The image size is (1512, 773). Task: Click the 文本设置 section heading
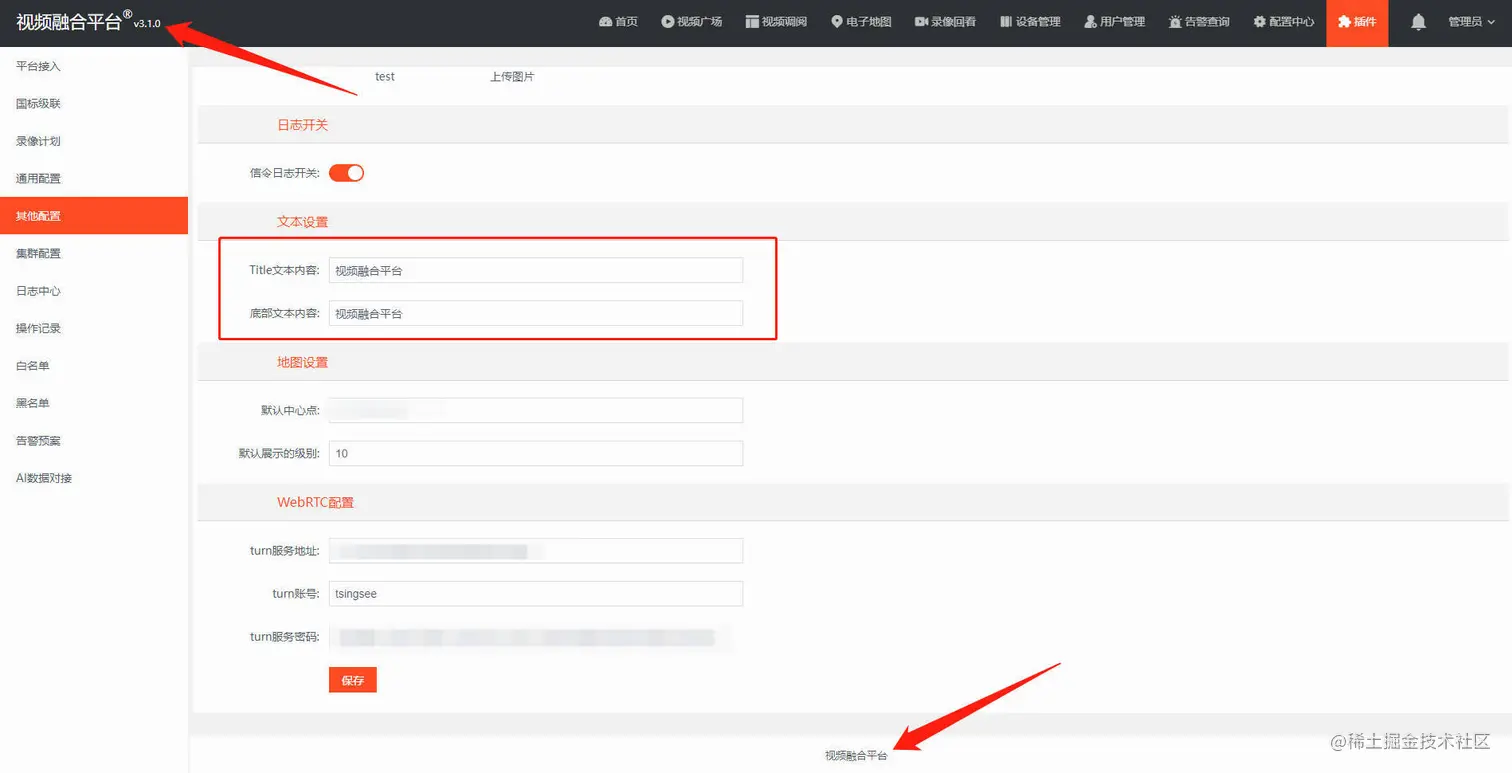click(302, 222)
